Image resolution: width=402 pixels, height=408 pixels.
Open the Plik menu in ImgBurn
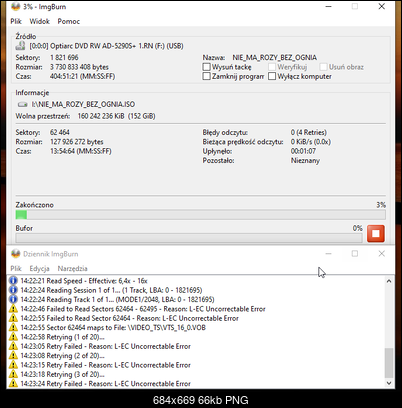pyautogui.click(x=16, y=21)
